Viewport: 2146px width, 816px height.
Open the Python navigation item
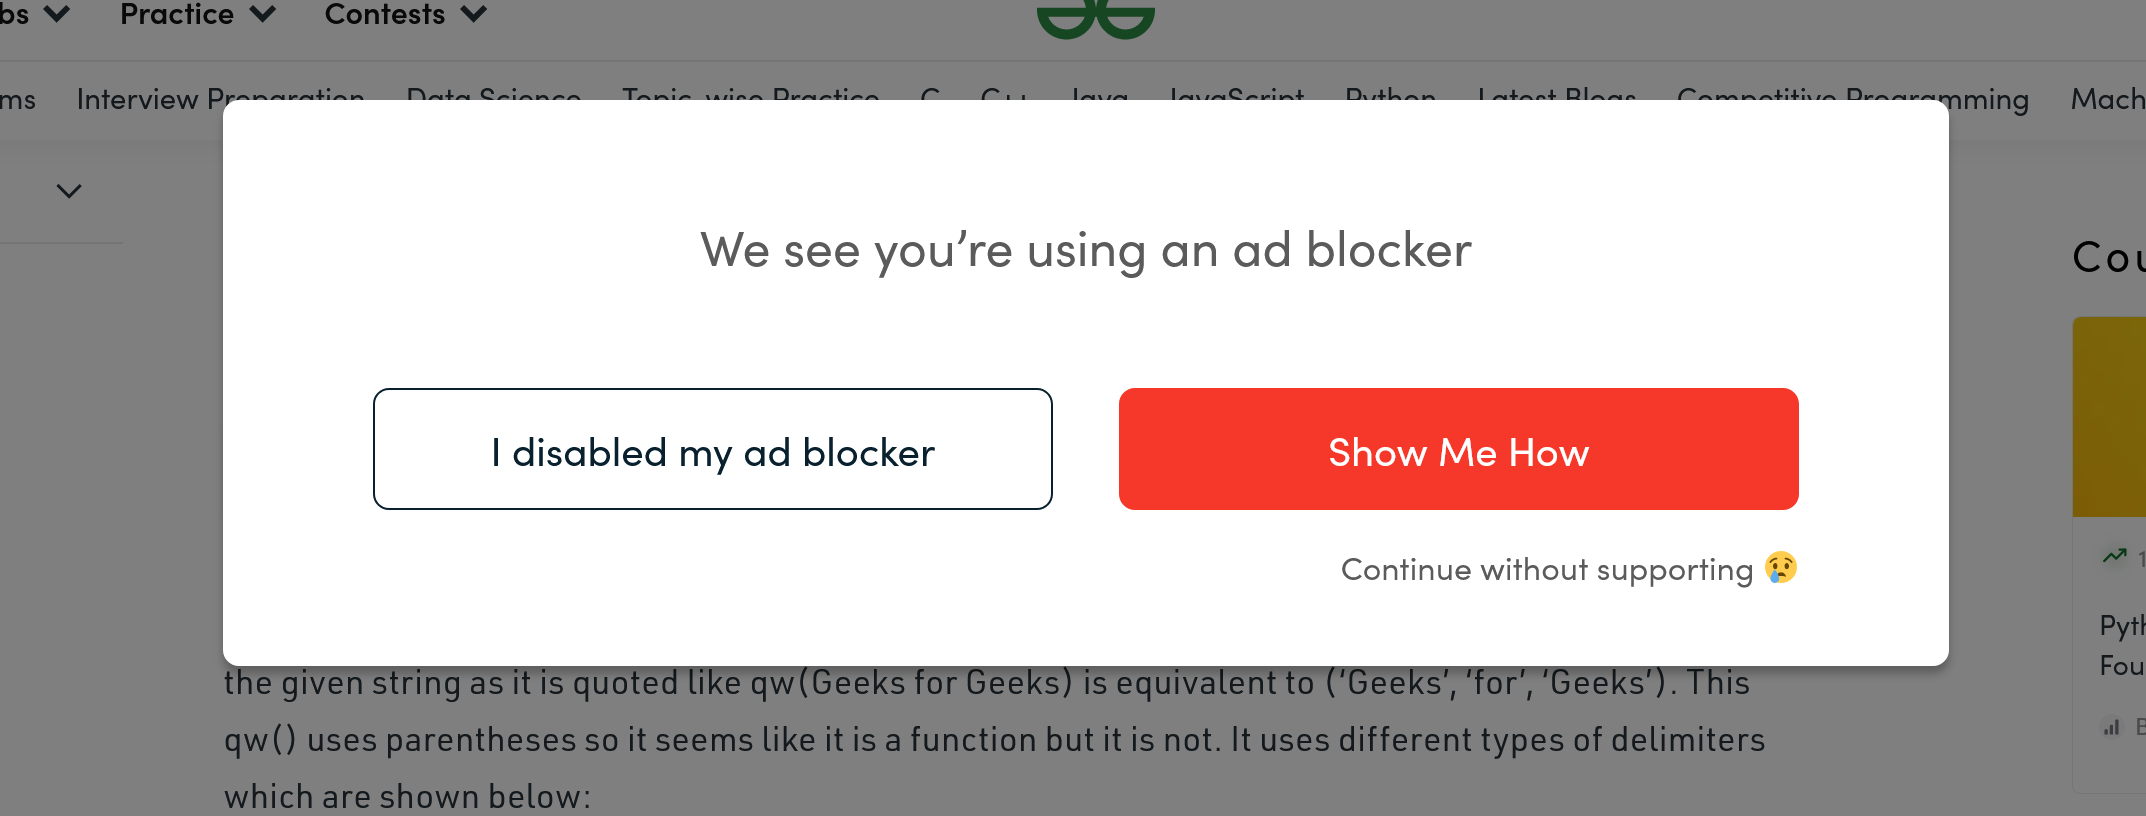click(1391, 99)
